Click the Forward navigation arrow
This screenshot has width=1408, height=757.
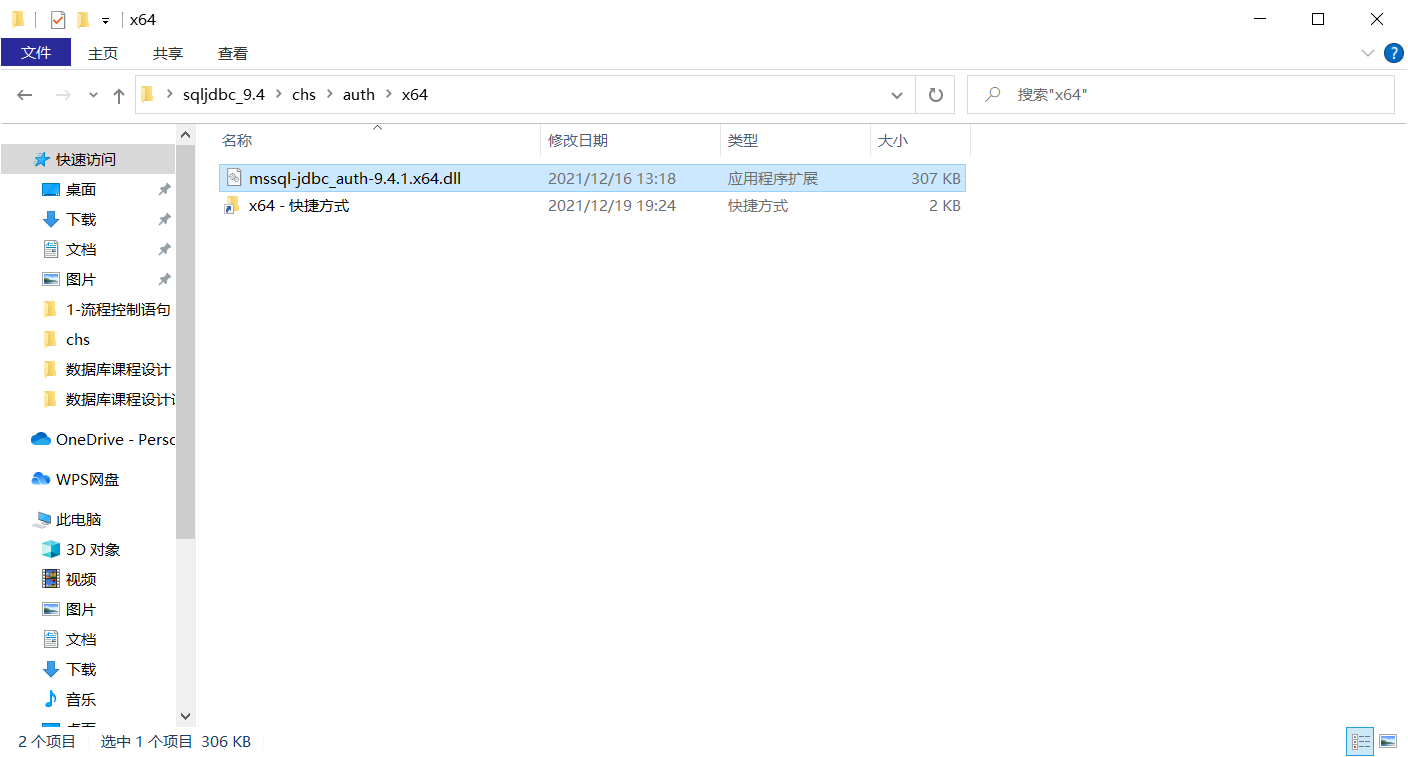(63, 95)
